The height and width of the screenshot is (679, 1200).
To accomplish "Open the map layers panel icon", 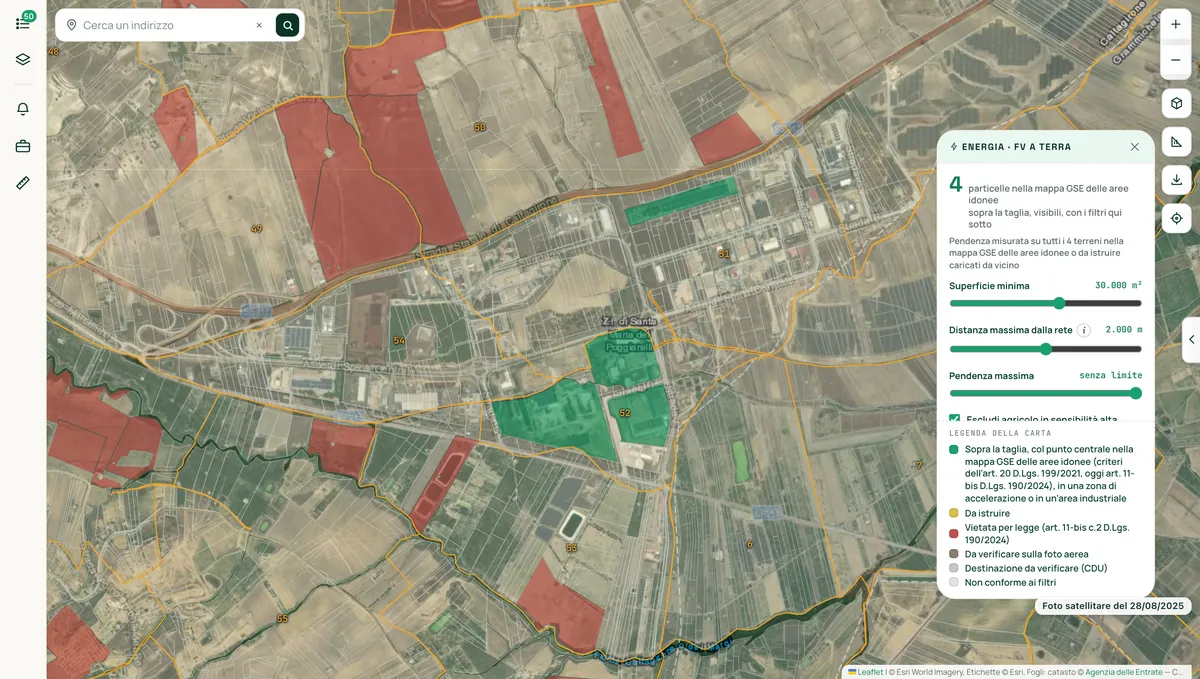I will tap(23, 59).
